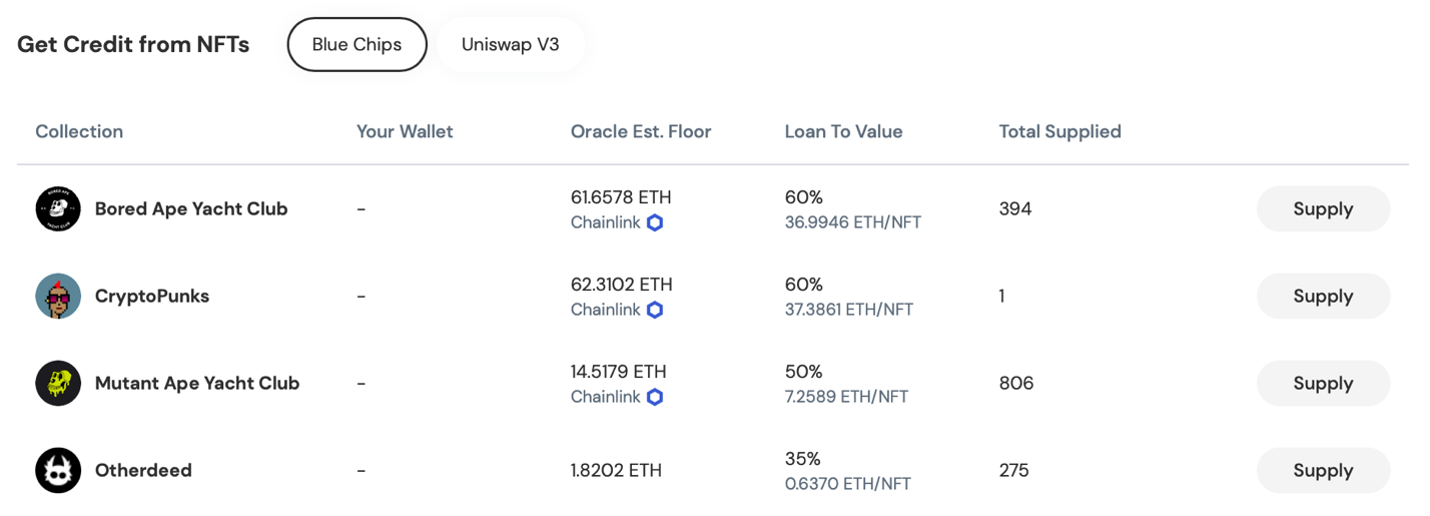The width and height of the screenshot is (1430, 516).
Task: Select the Blue Chips tab
Action: tap(357, 45)
